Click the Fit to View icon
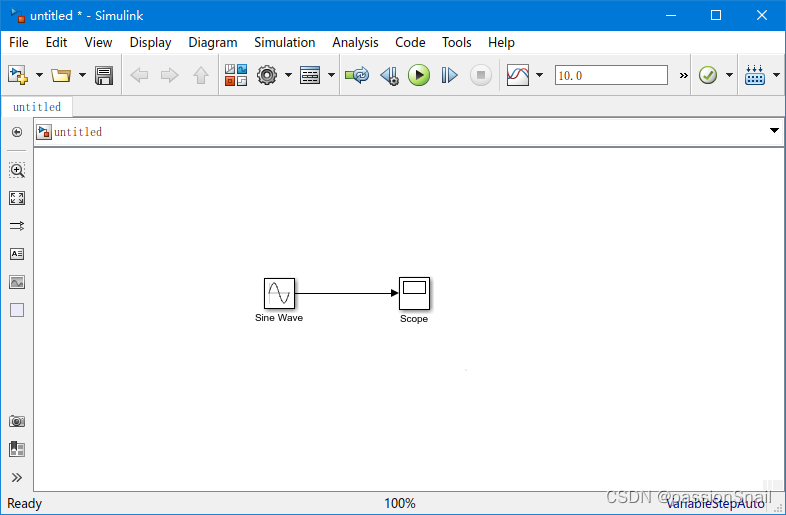Image resolution: width=786 pixels, height=515 pixels. (17, 198)
